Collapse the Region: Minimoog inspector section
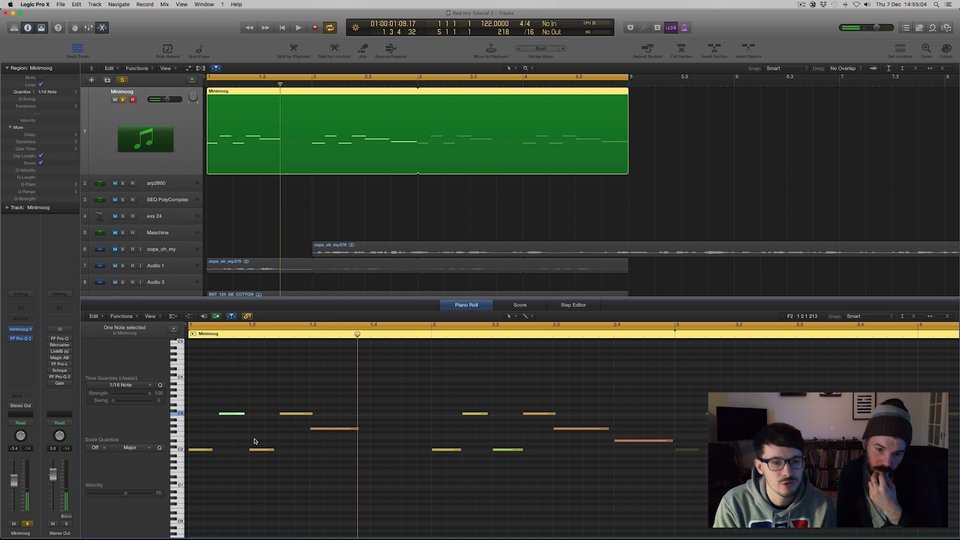The height and width of the screenshot is (540, 960). coord(7,68)
